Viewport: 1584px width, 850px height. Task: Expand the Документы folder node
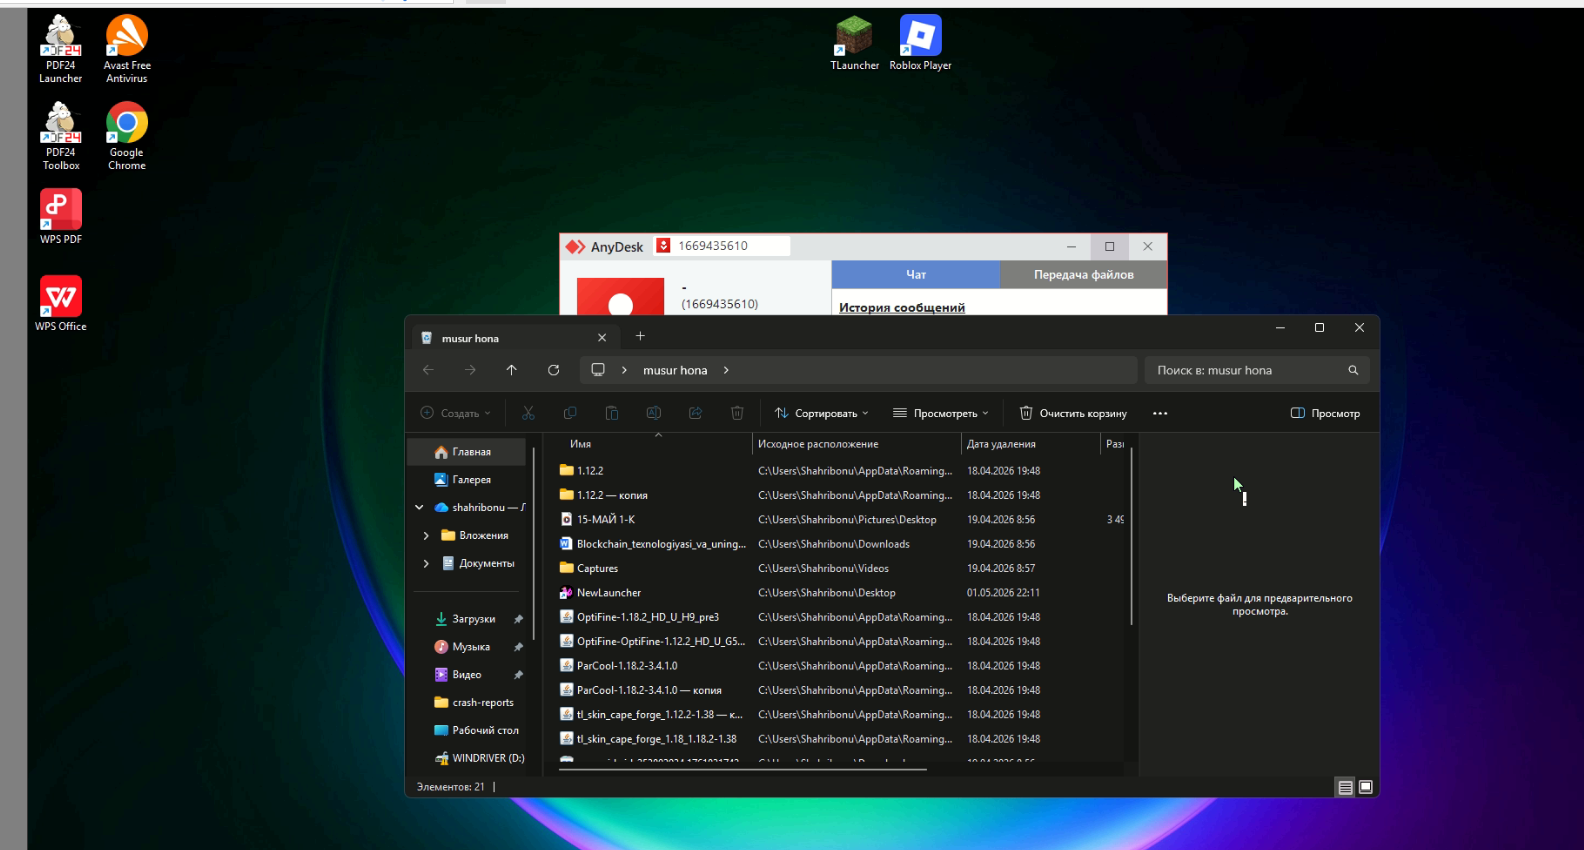pos(426,564)
